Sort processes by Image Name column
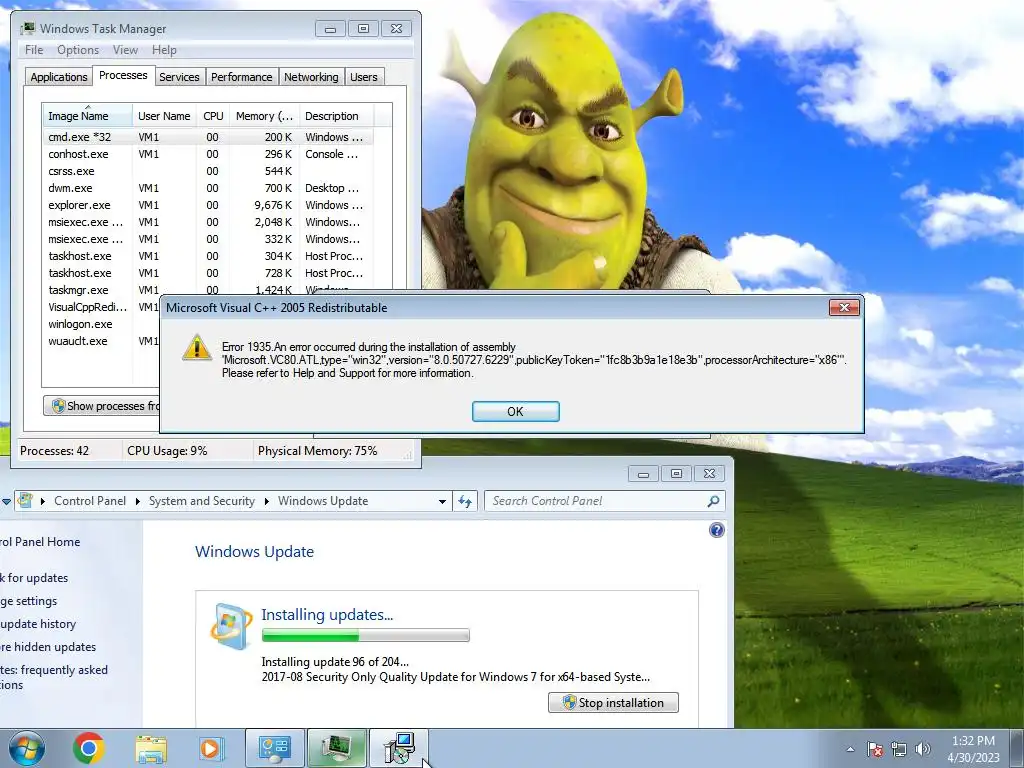1024x768 pixels. click(x=87, y=116)
